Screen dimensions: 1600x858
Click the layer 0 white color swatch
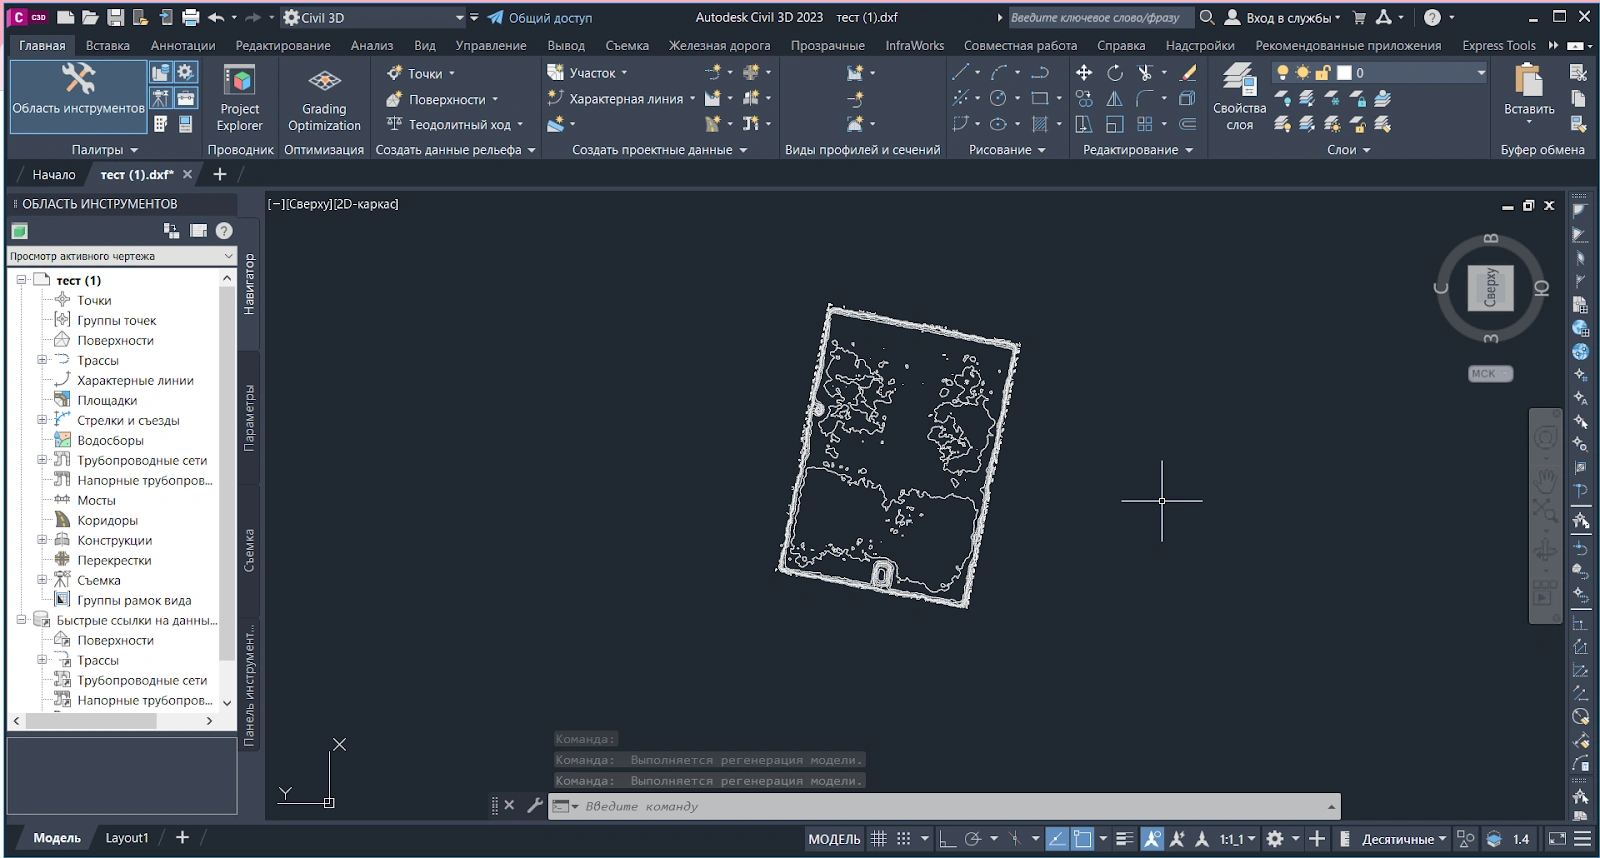[x=1344, y=73]
